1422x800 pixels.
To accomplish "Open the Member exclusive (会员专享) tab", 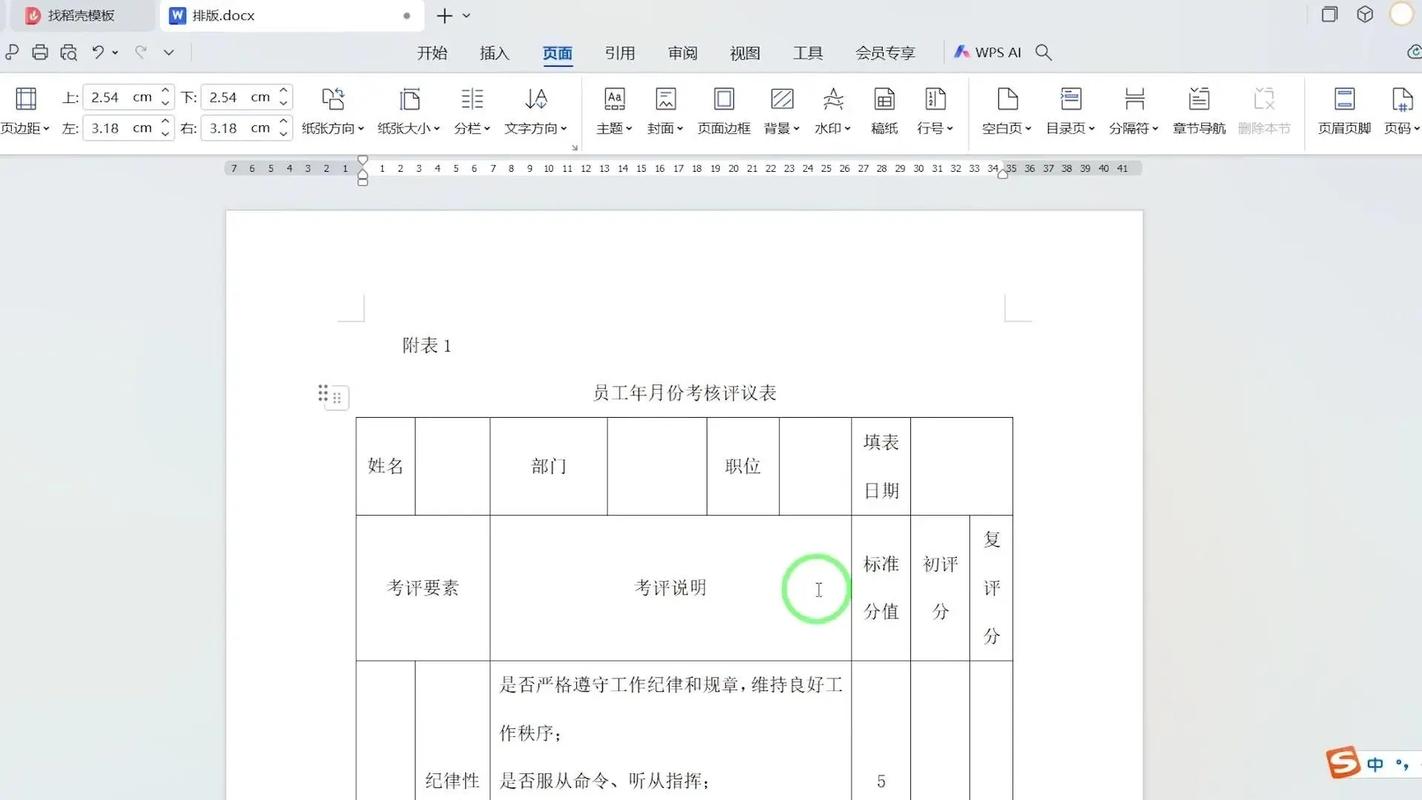I will pos(885,53).
